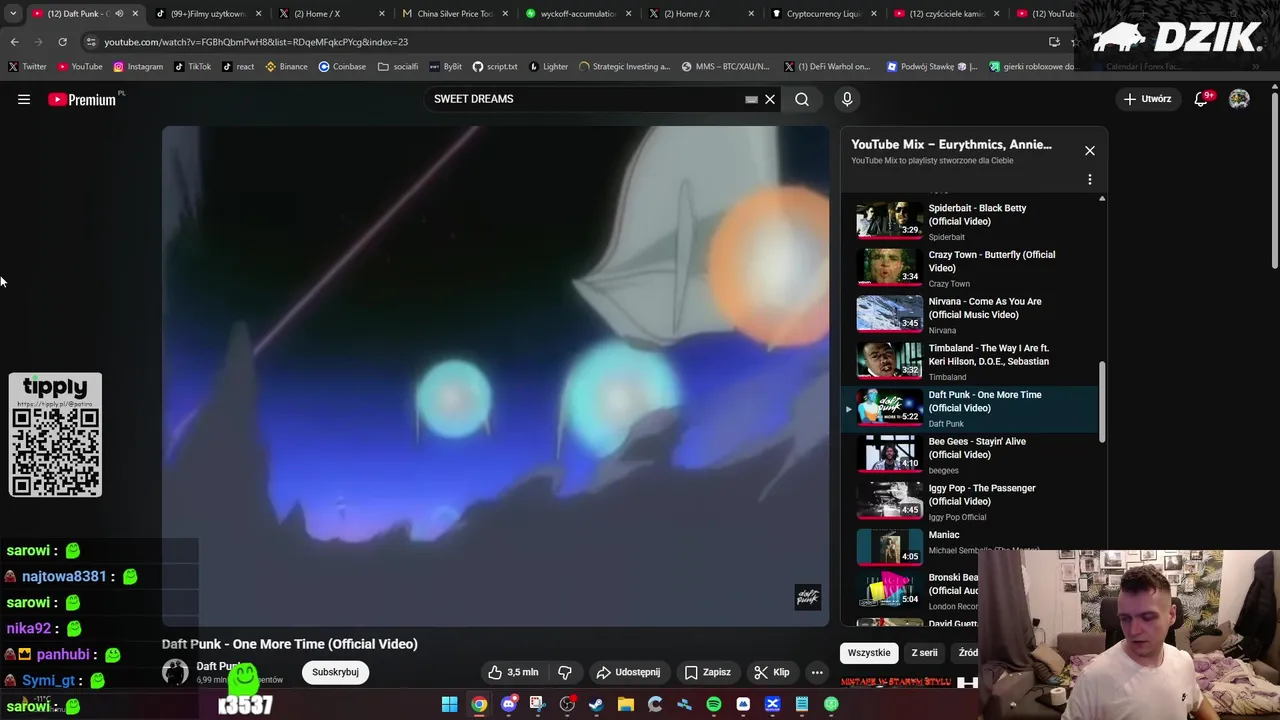Open Discord from the taskbar
Screen dimensions: 1280x720
(508, 704)
